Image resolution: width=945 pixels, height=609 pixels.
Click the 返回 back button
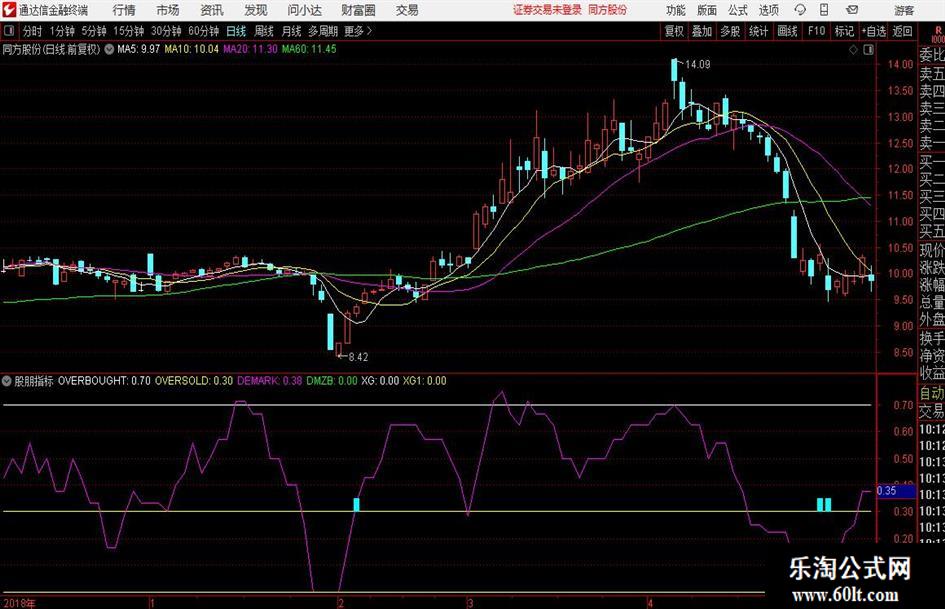[x=902, y=31]
